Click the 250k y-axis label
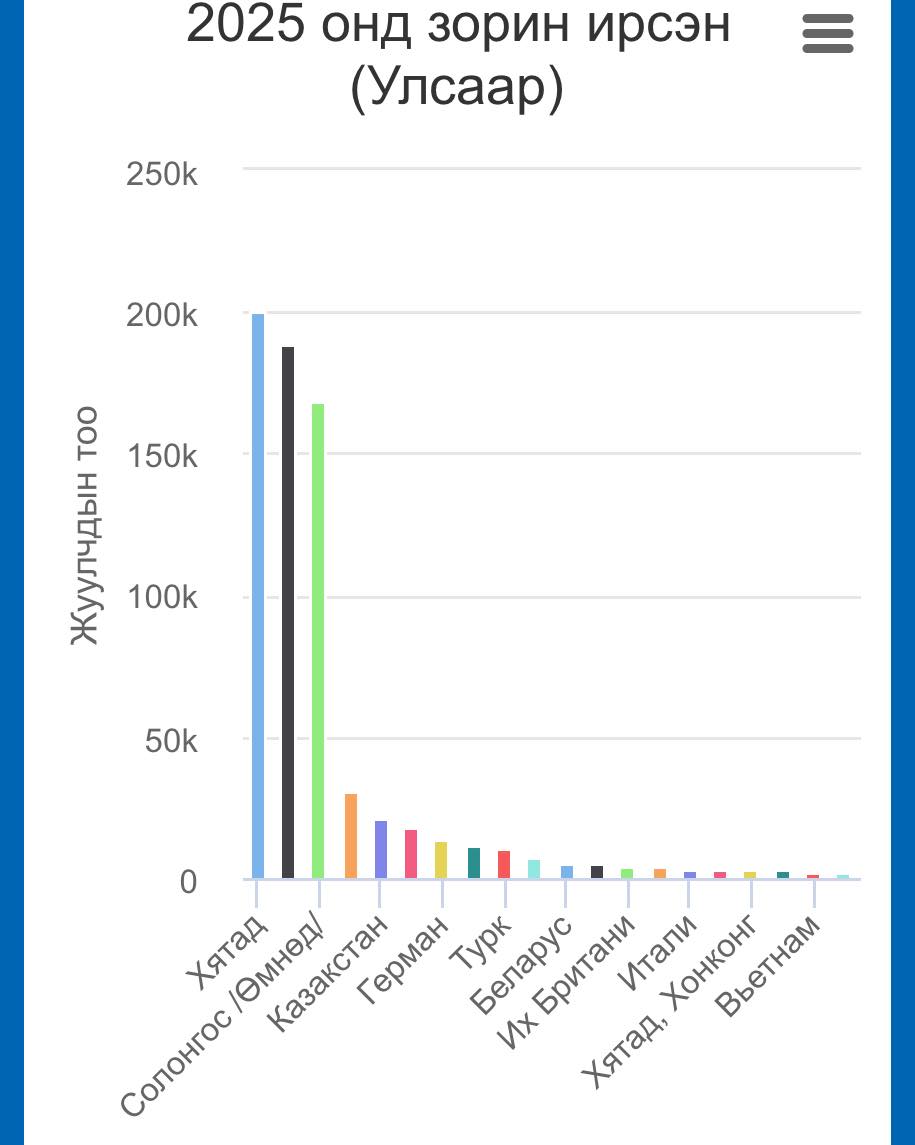This screenshot has height=1145, width=915. pos(161,175)
